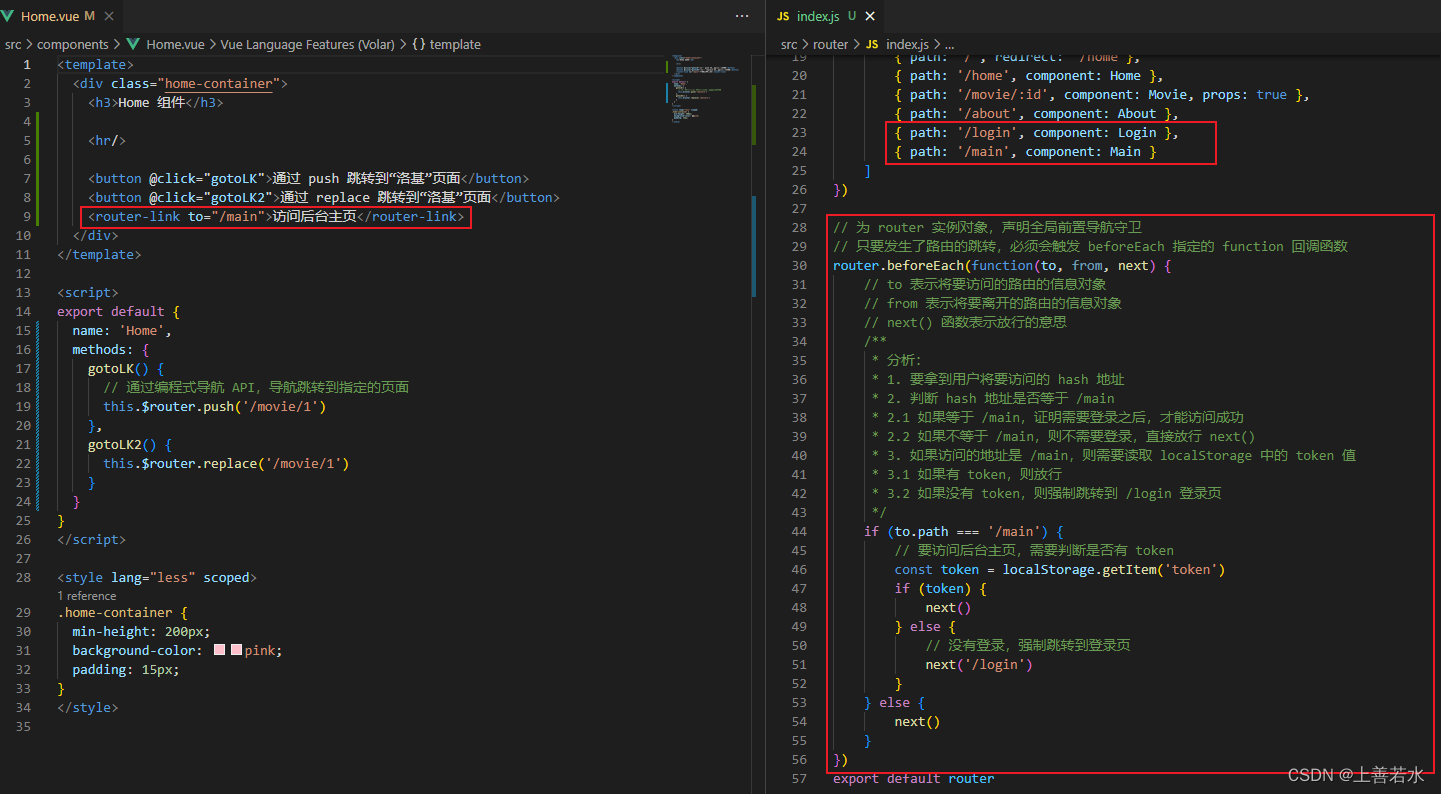Click this.$router.replace('/movie/1') line

point(226,463)
